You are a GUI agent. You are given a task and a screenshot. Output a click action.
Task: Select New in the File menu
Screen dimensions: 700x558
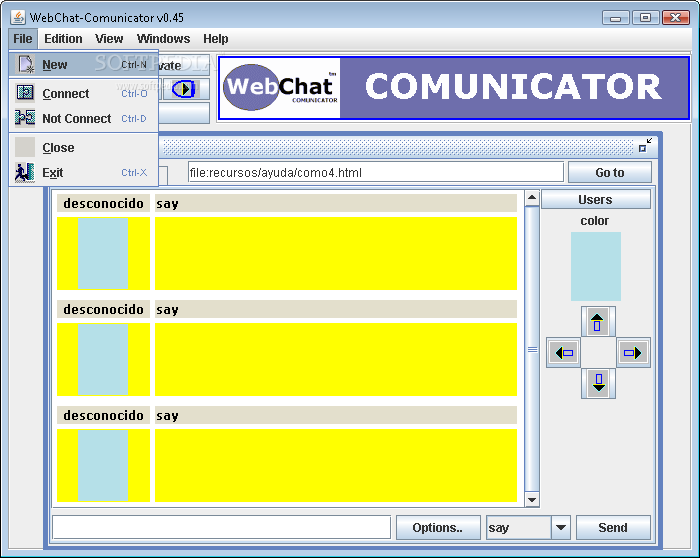[83, 65]
